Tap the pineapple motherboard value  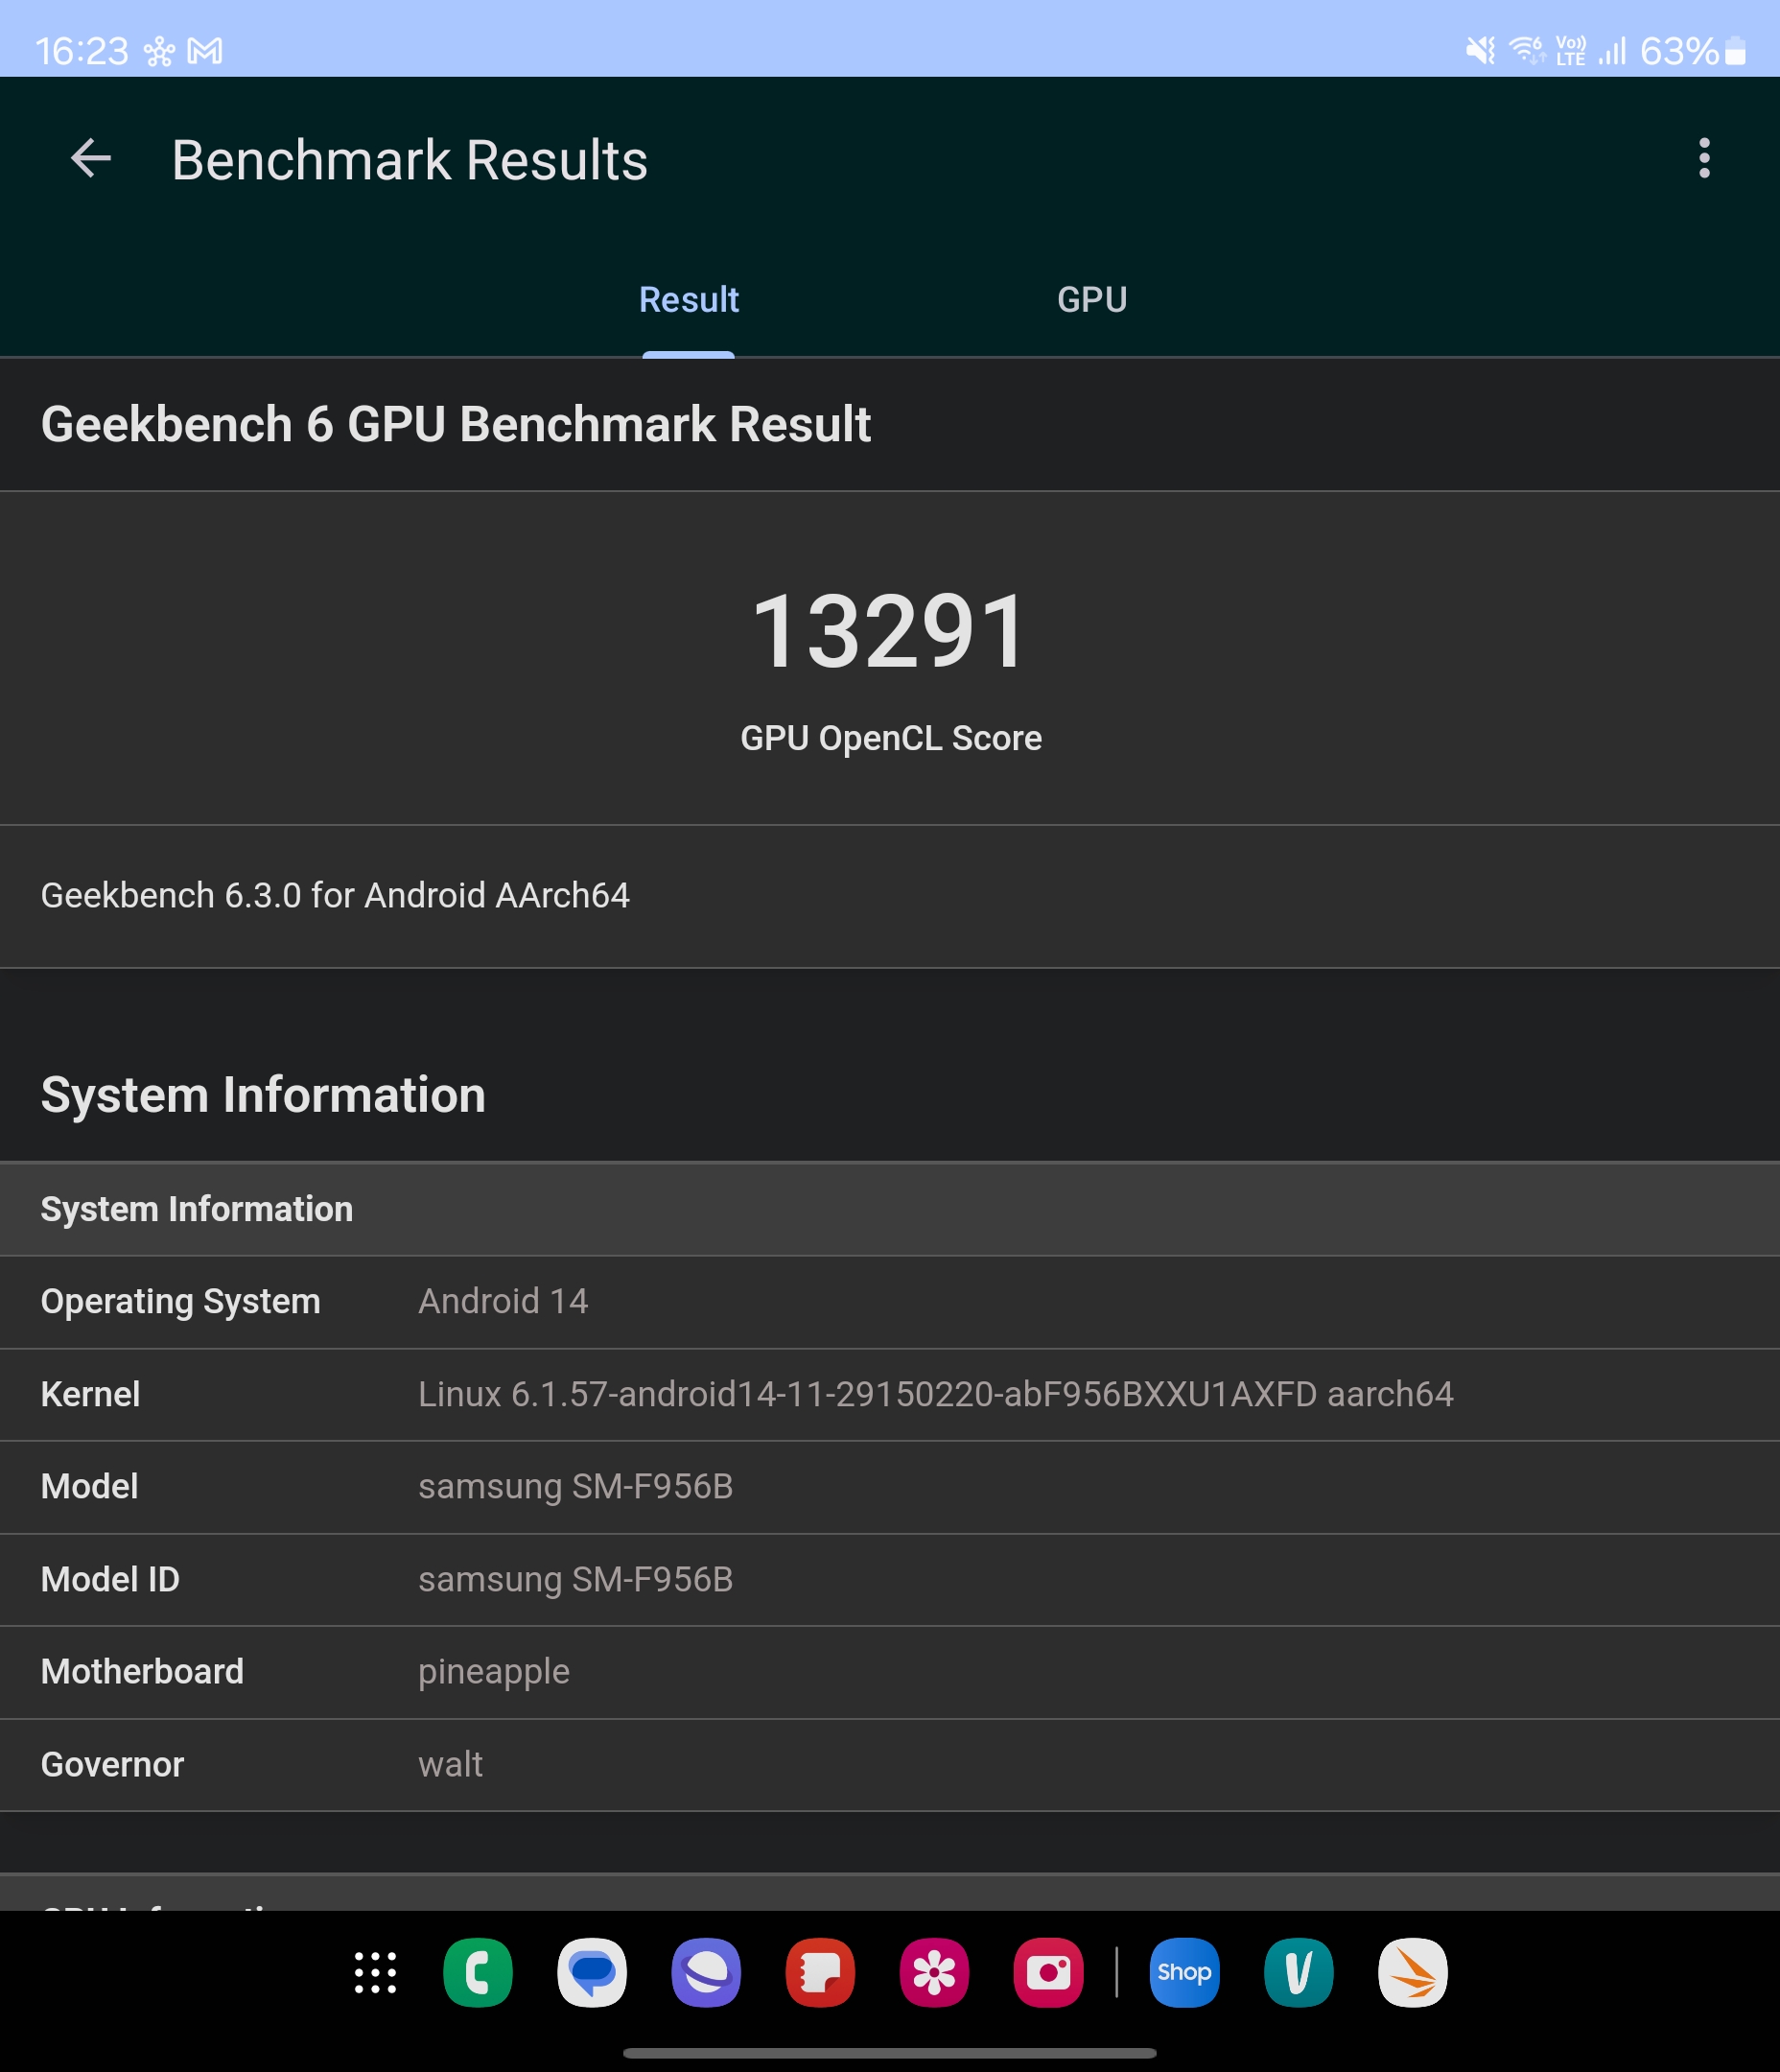[494, 1672]
